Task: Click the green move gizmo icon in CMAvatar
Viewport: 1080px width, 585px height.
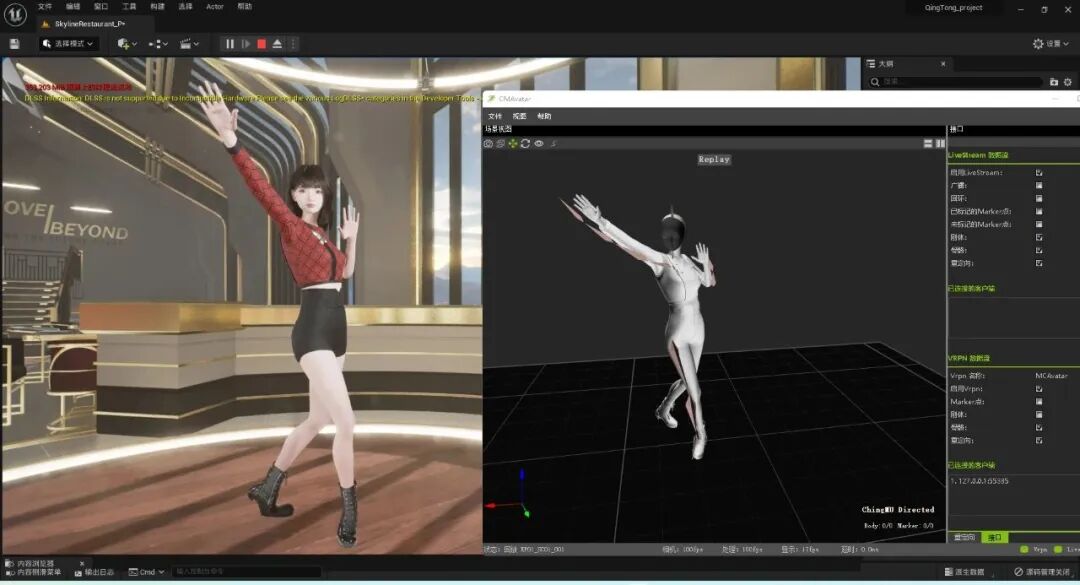Action: pyautogui.click(x=513, y=144)
